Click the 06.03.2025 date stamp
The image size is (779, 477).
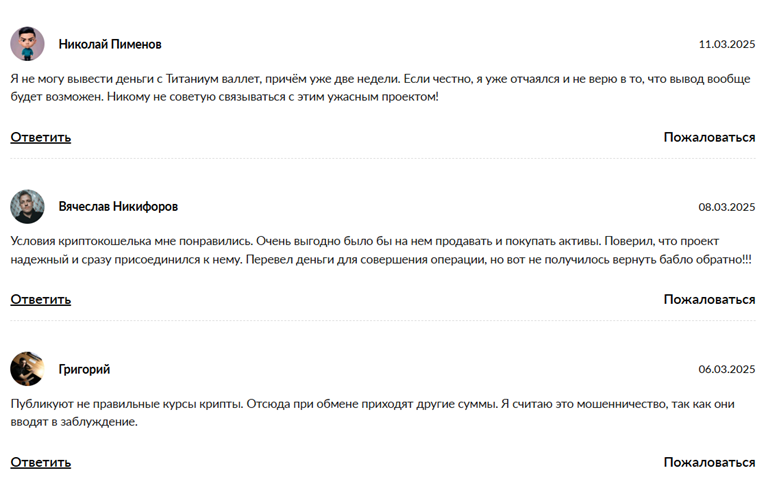coord(726,369)
